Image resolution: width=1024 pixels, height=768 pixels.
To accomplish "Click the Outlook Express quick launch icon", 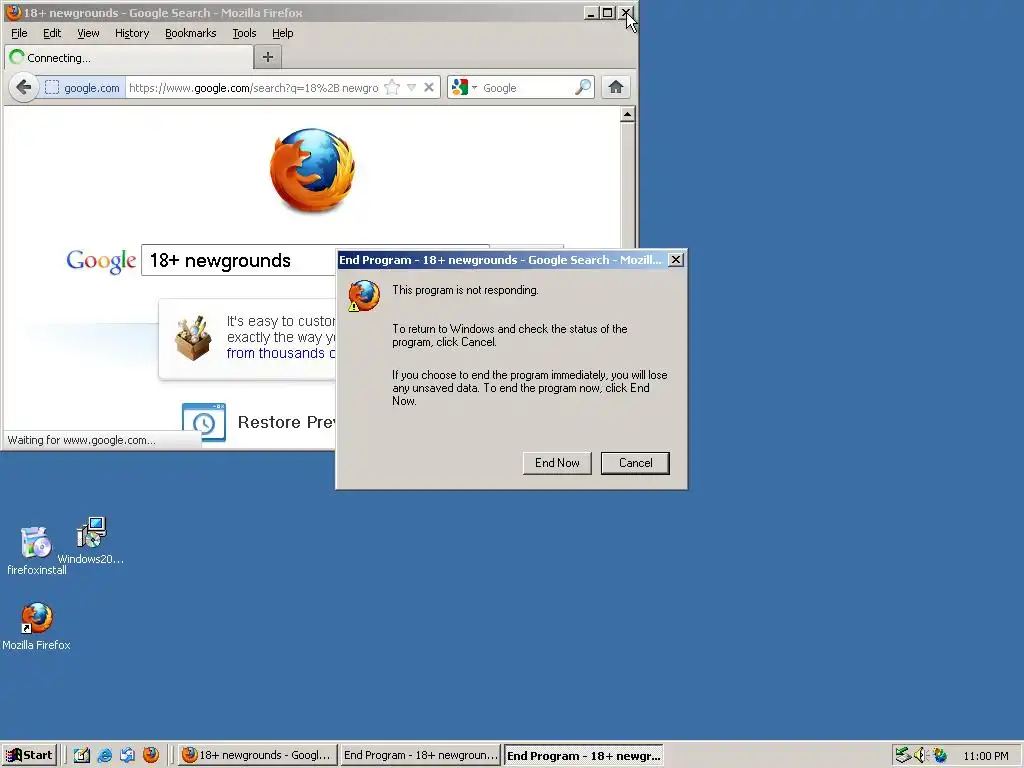I will 127,755.
